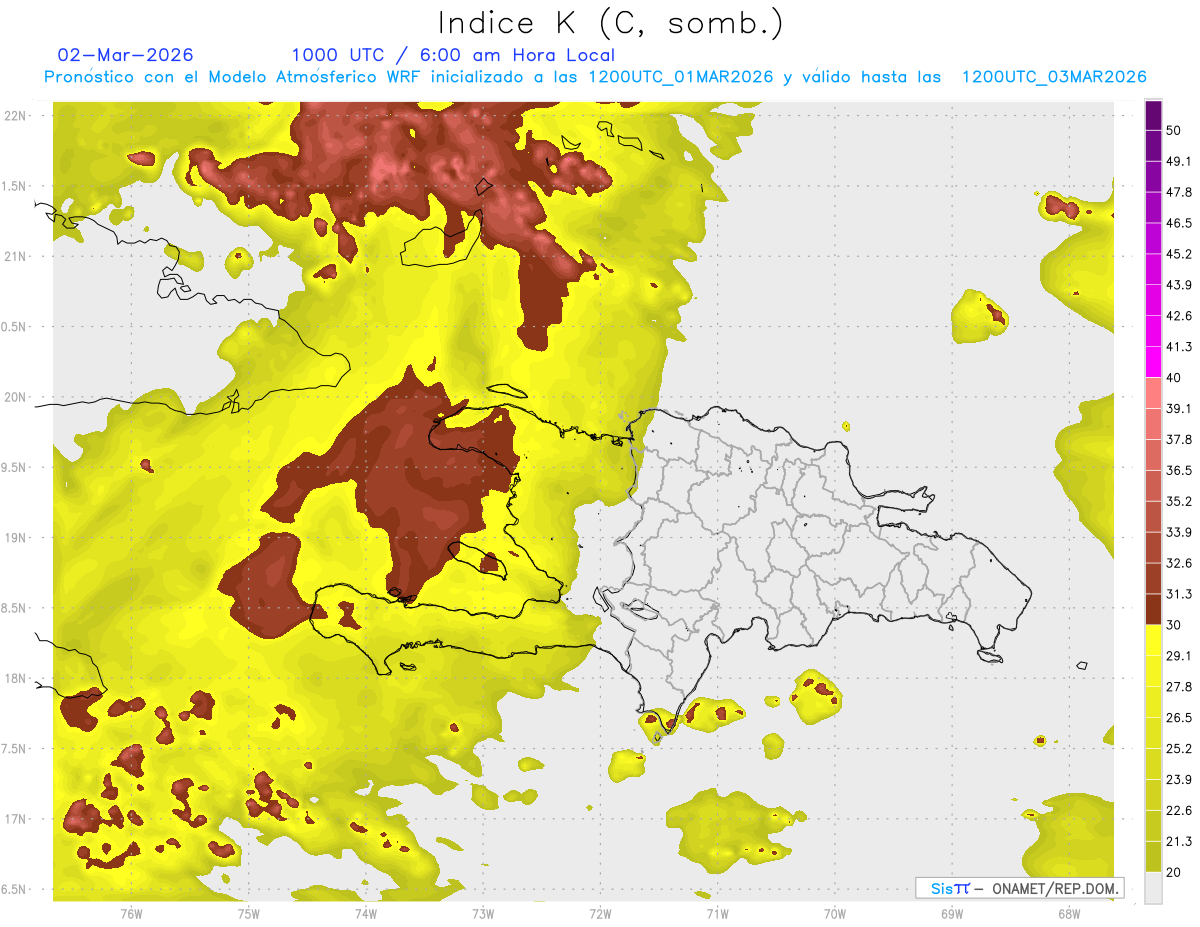Viewport: 1200px width, 927px height.
Task: Click latitude axis label "21N"
Action: click(x=15, y=256)
